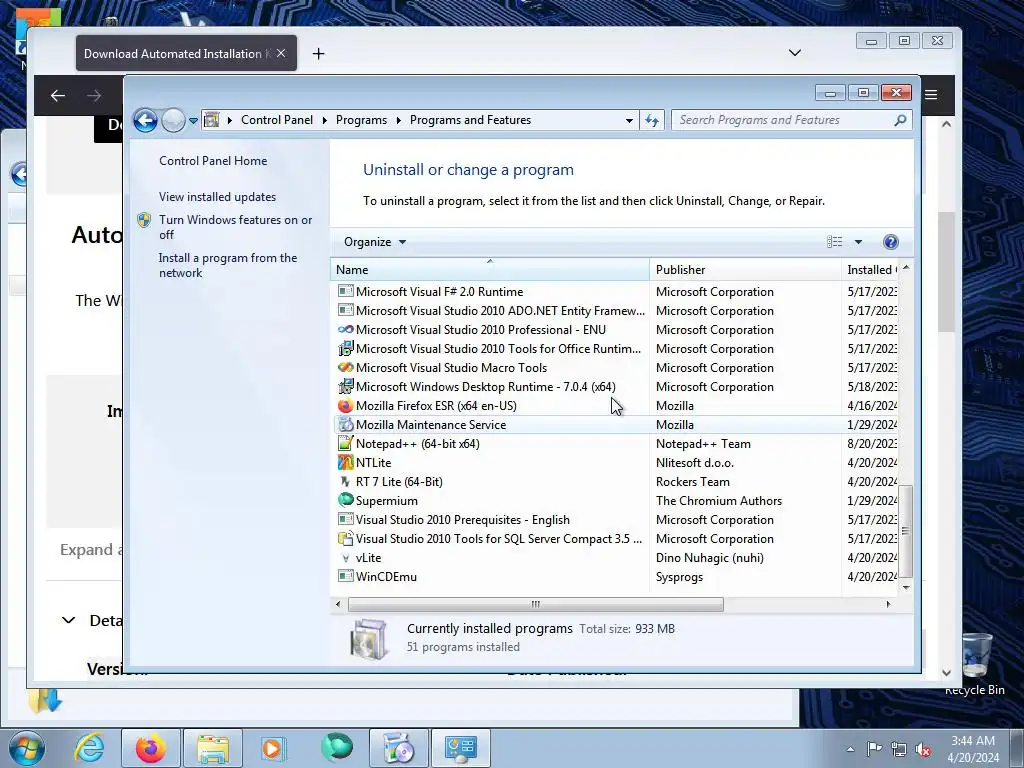The height and width of the screenshot is (768, 1024).
Task: Click the blue Help icon
Action: [890, 242]
